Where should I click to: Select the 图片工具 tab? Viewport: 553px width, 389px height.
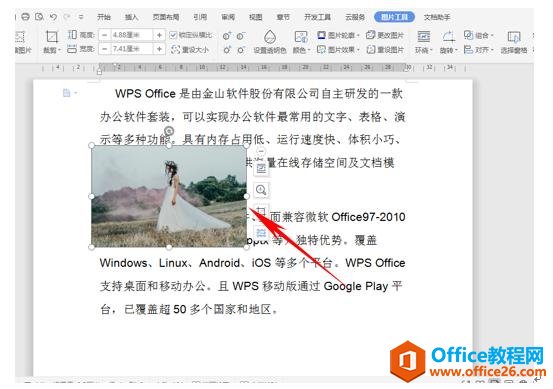pos(394,17)
